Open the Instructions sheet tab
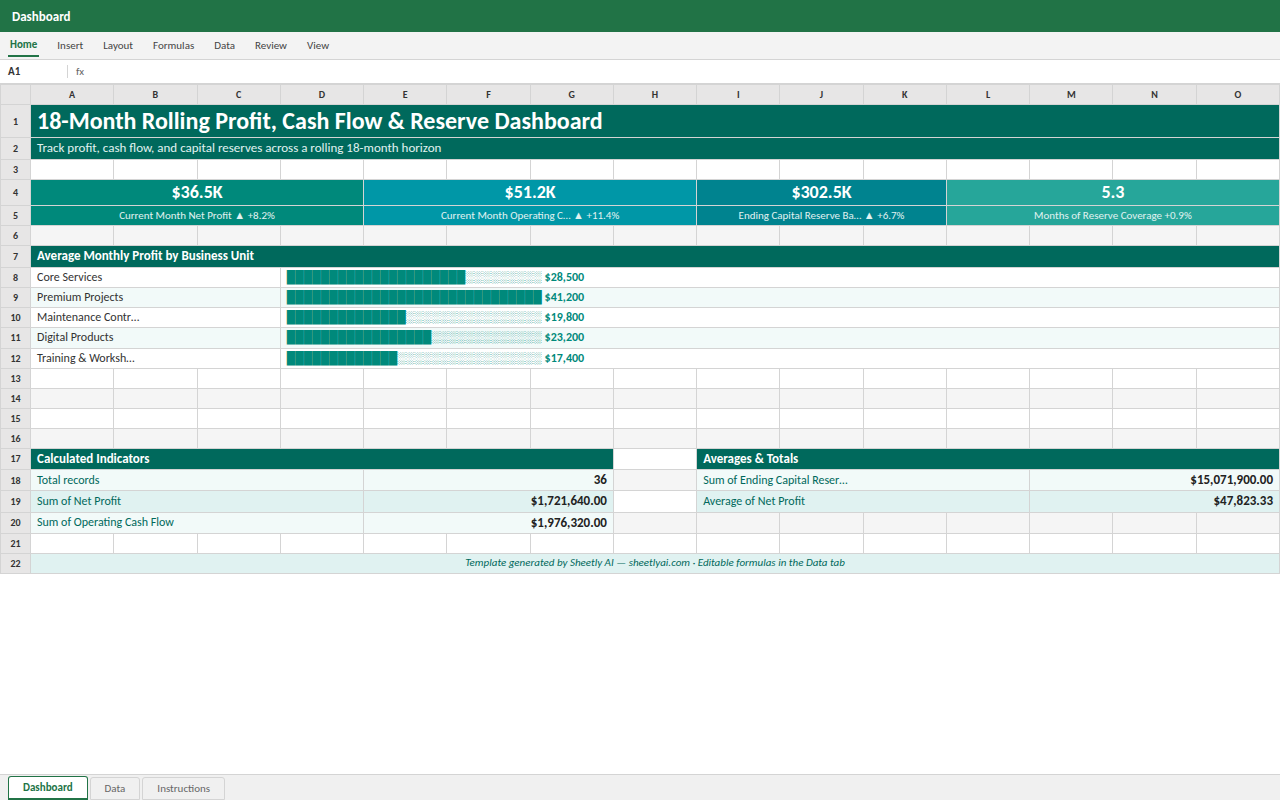The image size is (1280, 800). (x=184, y=788)
